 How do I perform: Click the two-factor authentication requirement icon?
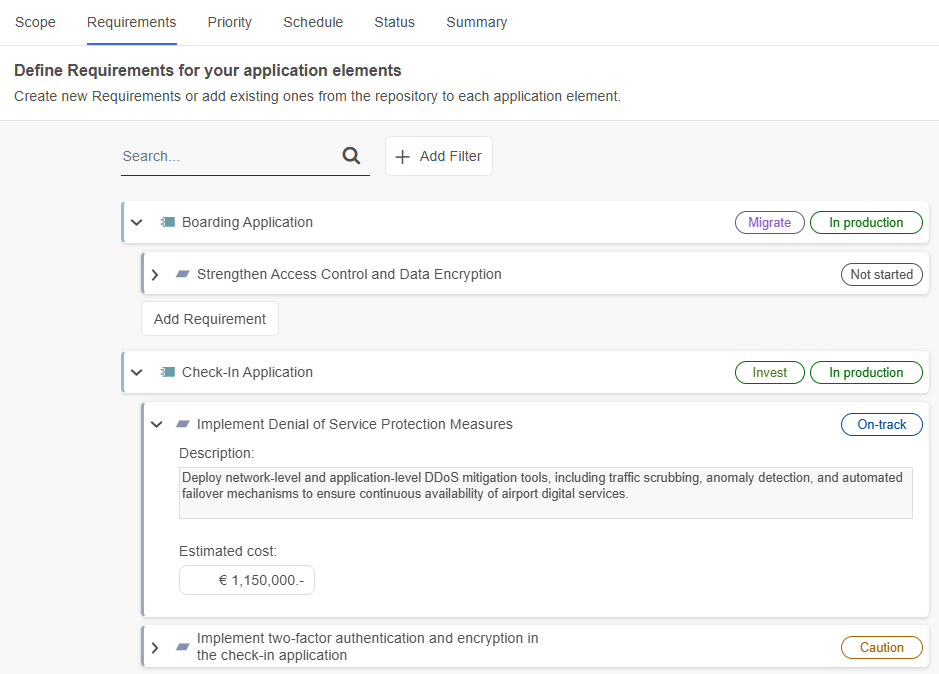pyautogui.click(x=182, y=647)
